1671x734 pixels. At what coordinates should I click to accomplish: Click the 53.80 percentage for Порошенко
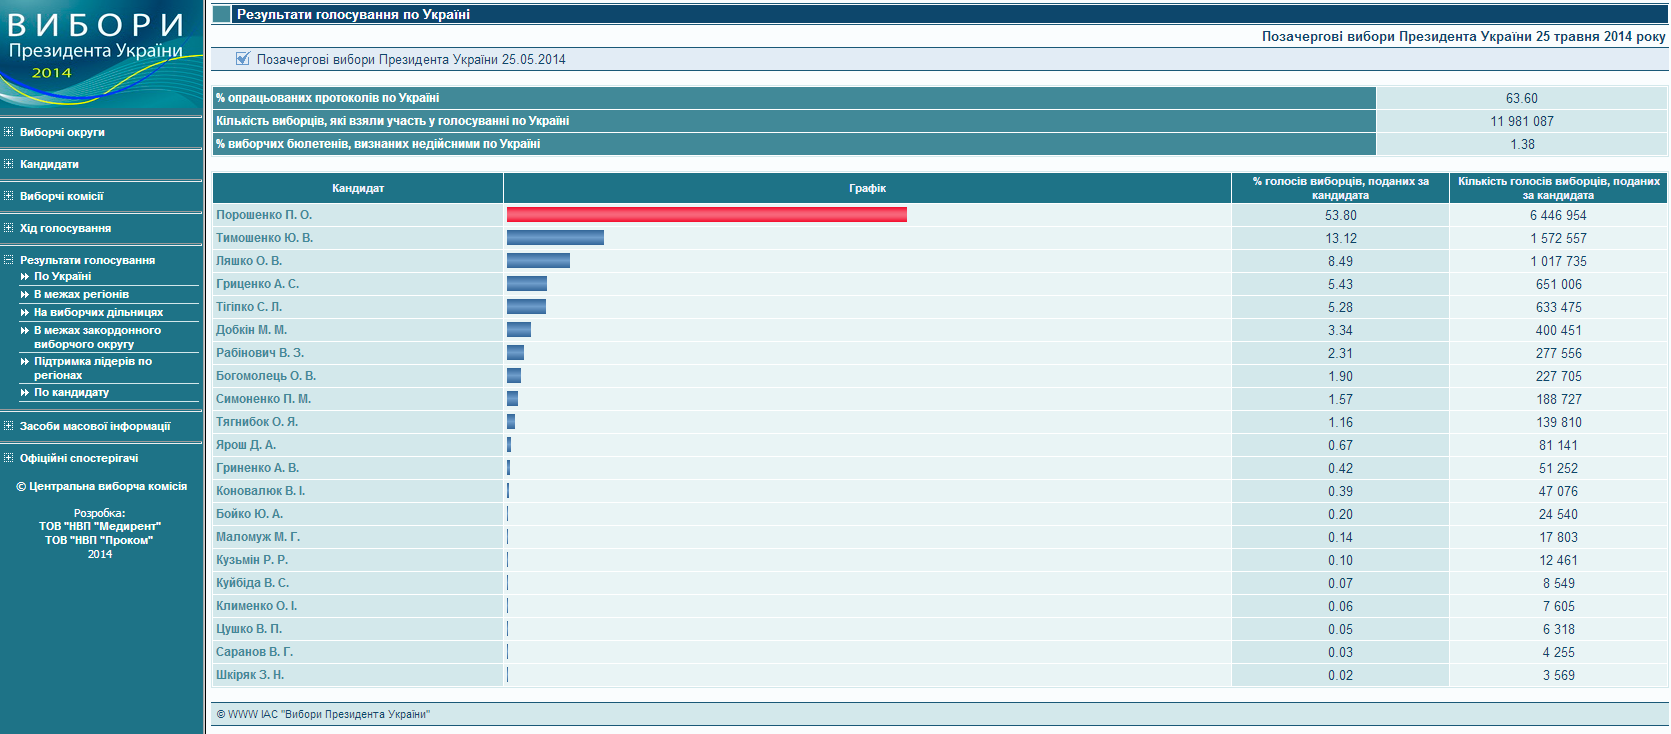[1340, 215]
